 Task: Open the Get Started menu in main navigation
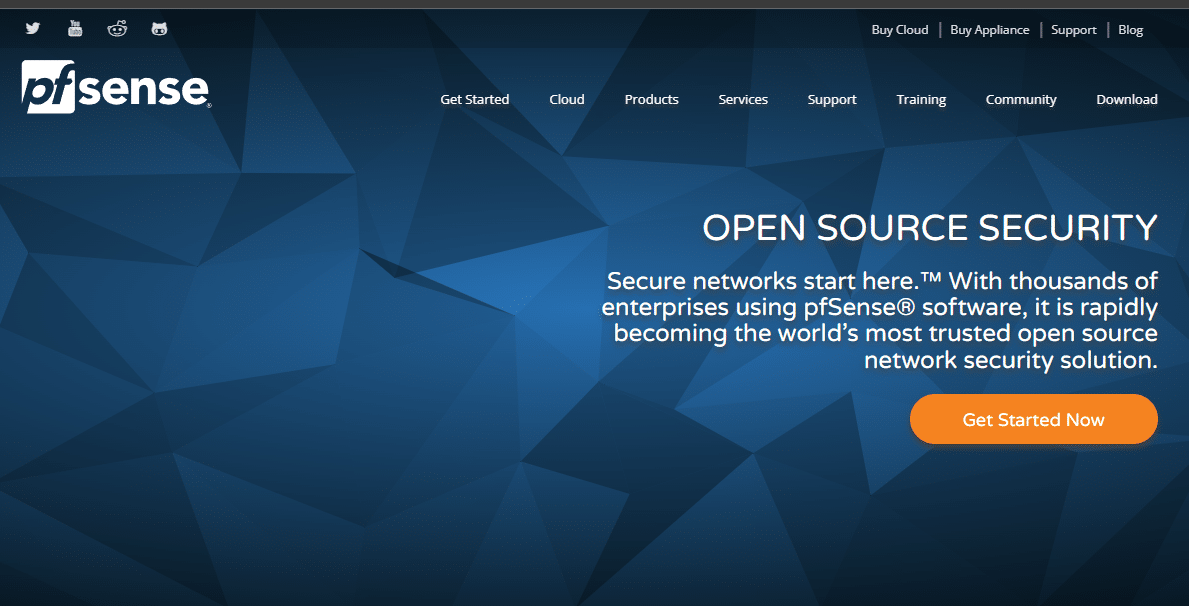(x=474, y=100)
